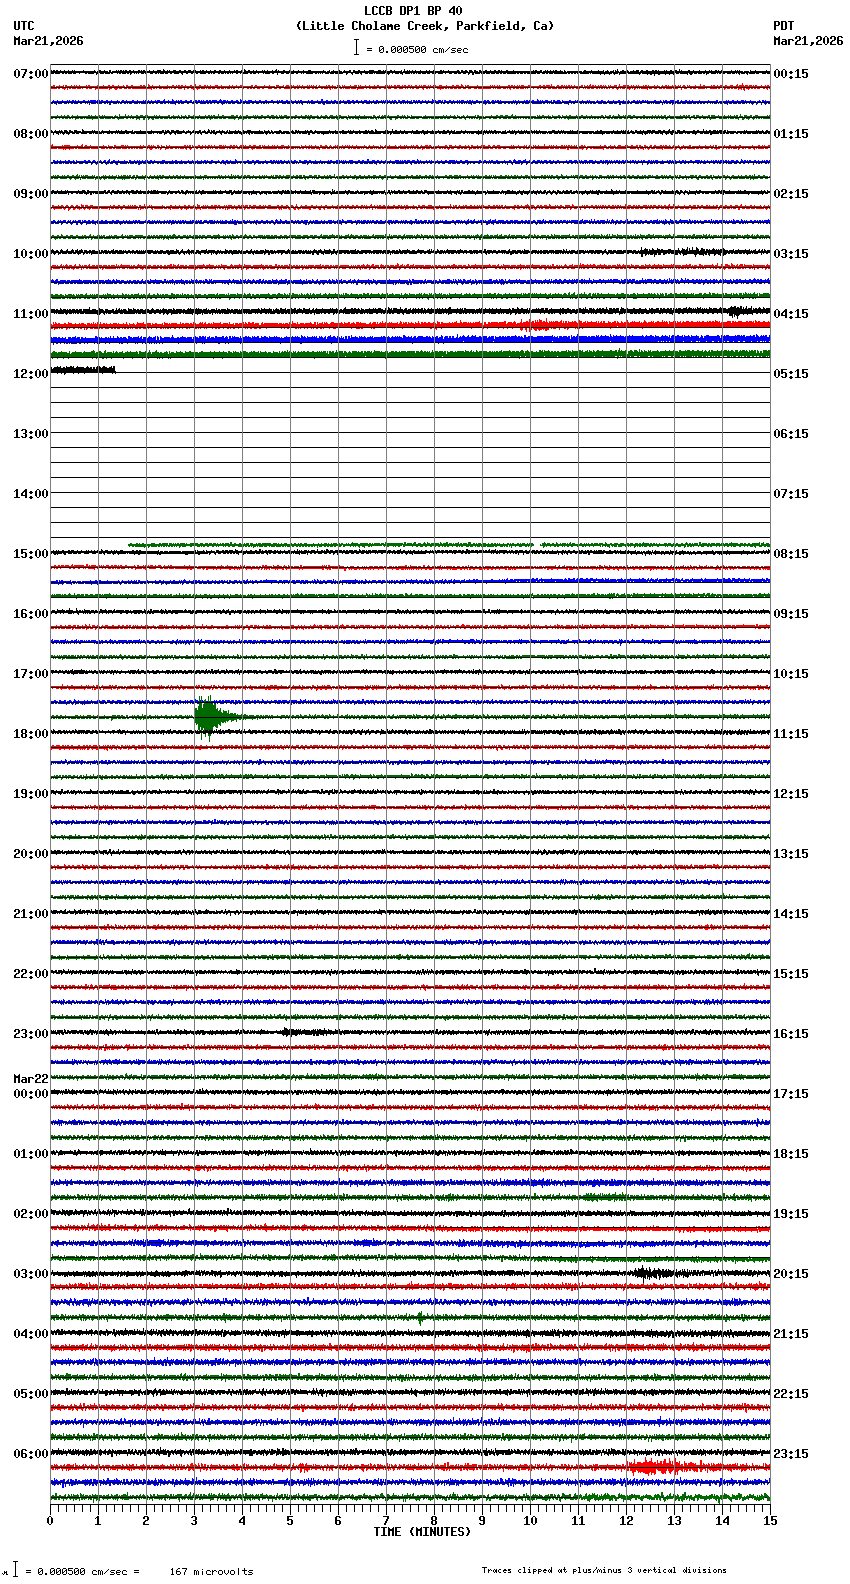Image resolution: width=850 pixels, height=1584 pixels.
Task: Click the '11:15' PDT time label
Action: tap(791, 734)
